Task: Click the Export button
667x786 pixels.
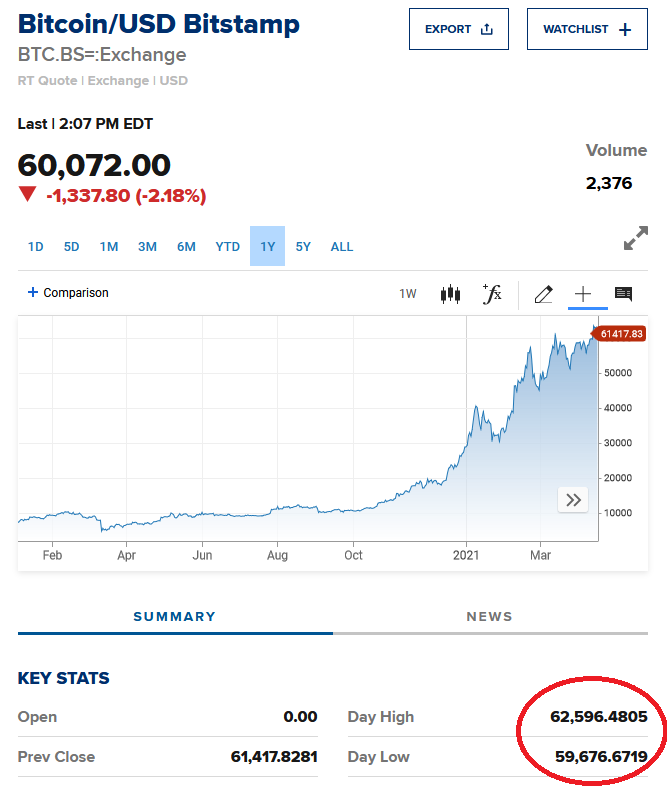Action: [459, 29]
